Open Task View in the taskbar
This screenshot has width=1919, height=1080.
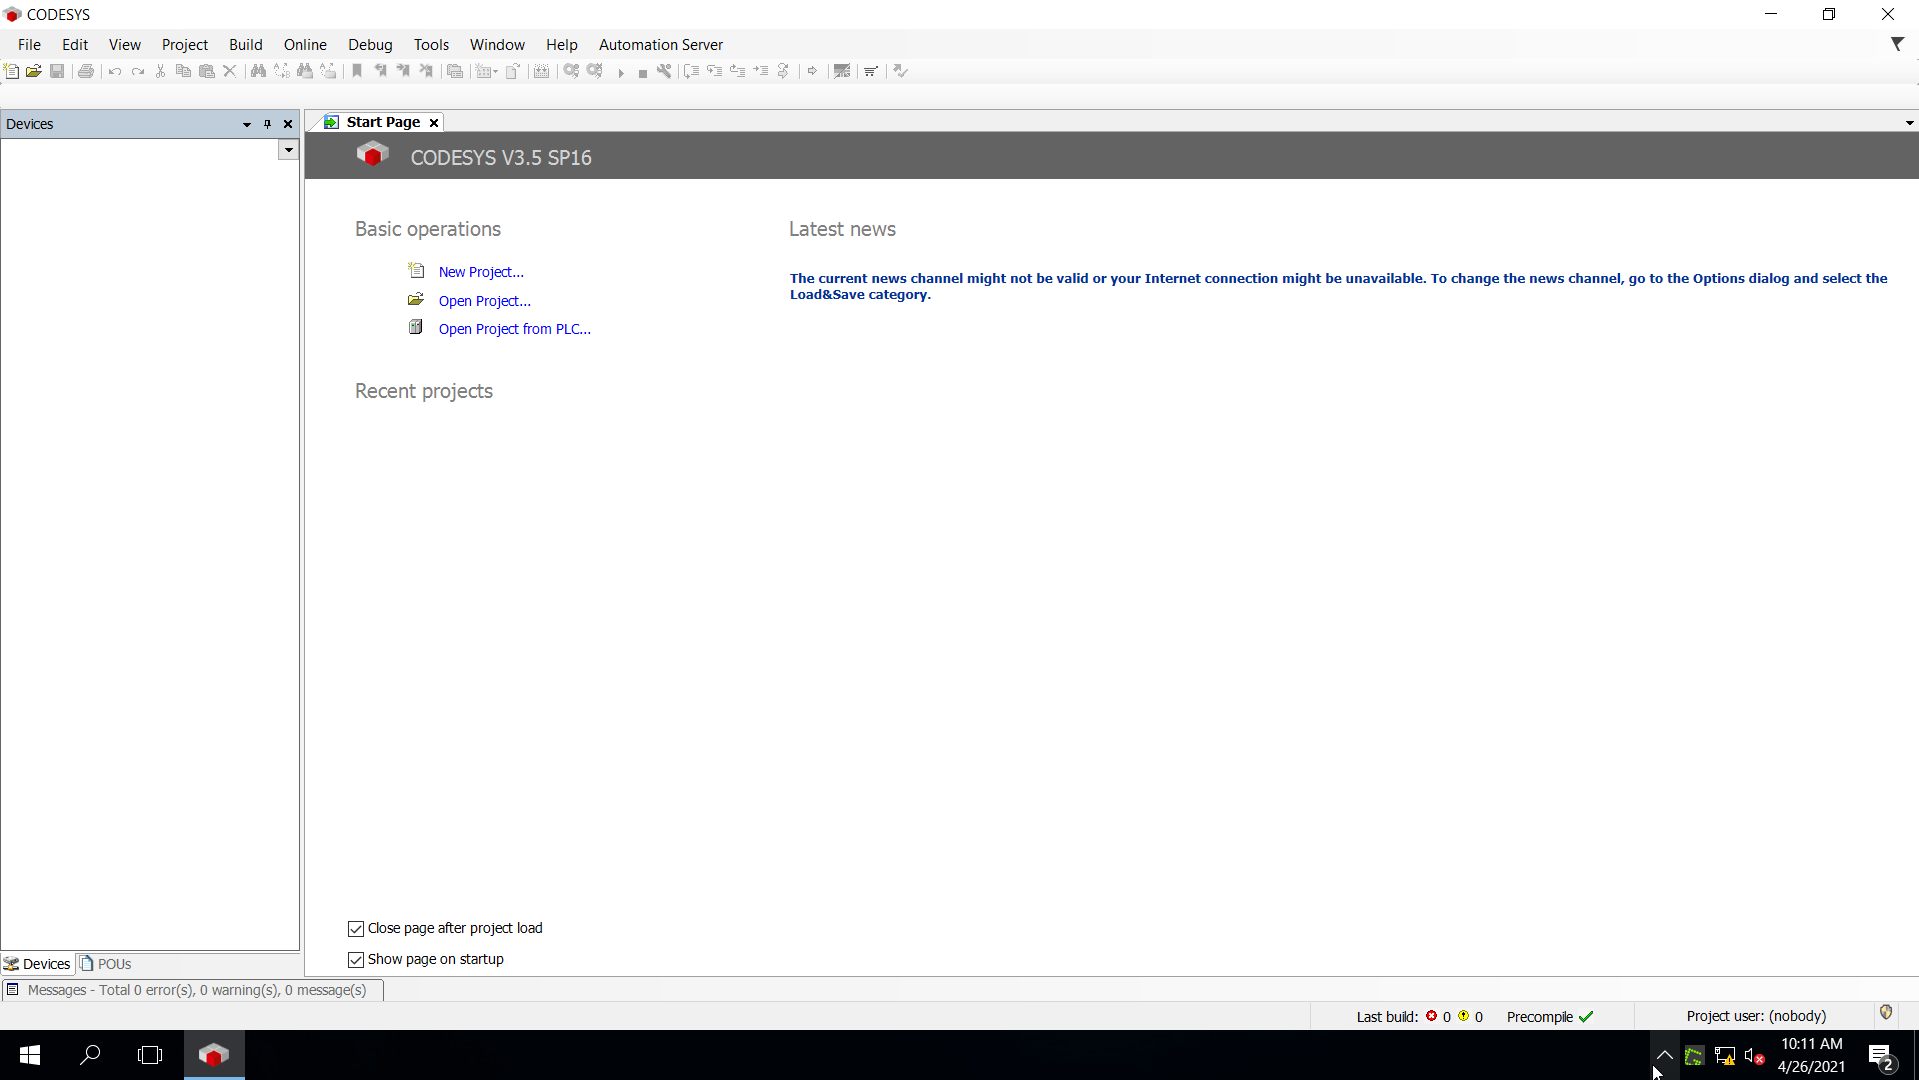tap(150, 1055)
